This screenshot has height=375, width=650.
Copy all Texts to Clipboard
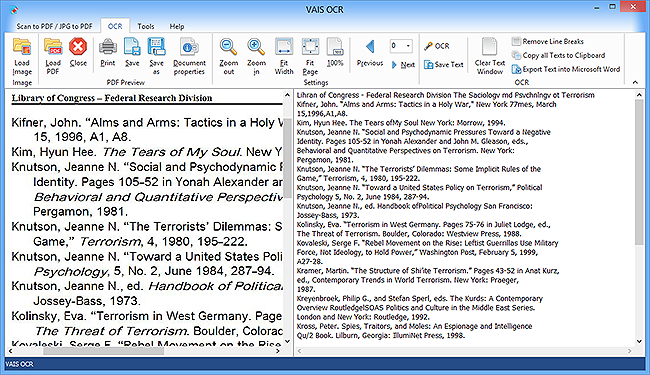click(558, 55)
